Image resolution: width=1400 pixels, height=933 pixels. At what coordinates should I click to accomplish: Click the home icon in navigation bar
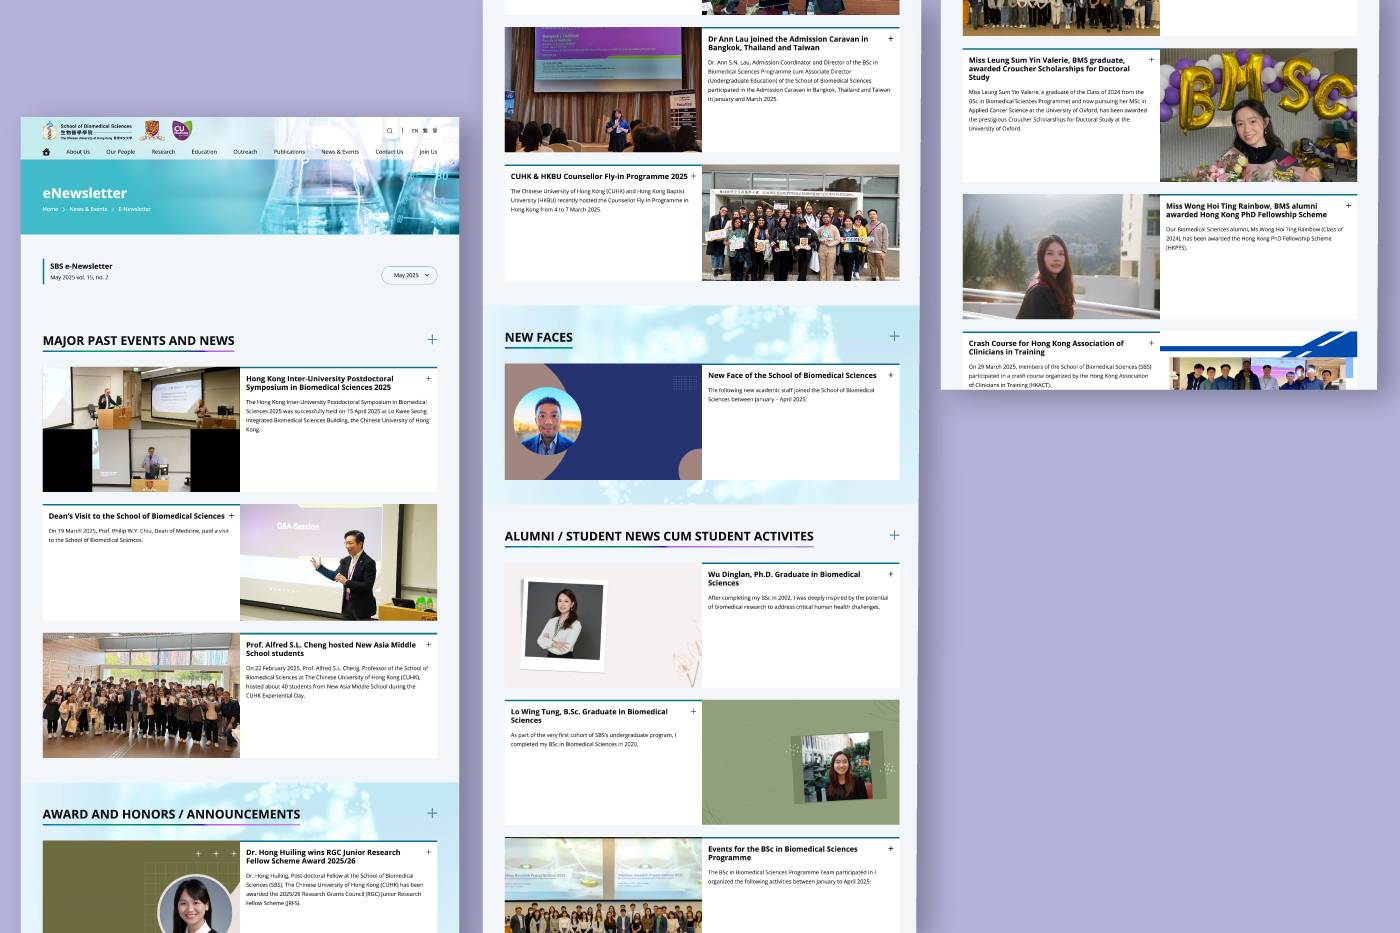click(46, 152)
